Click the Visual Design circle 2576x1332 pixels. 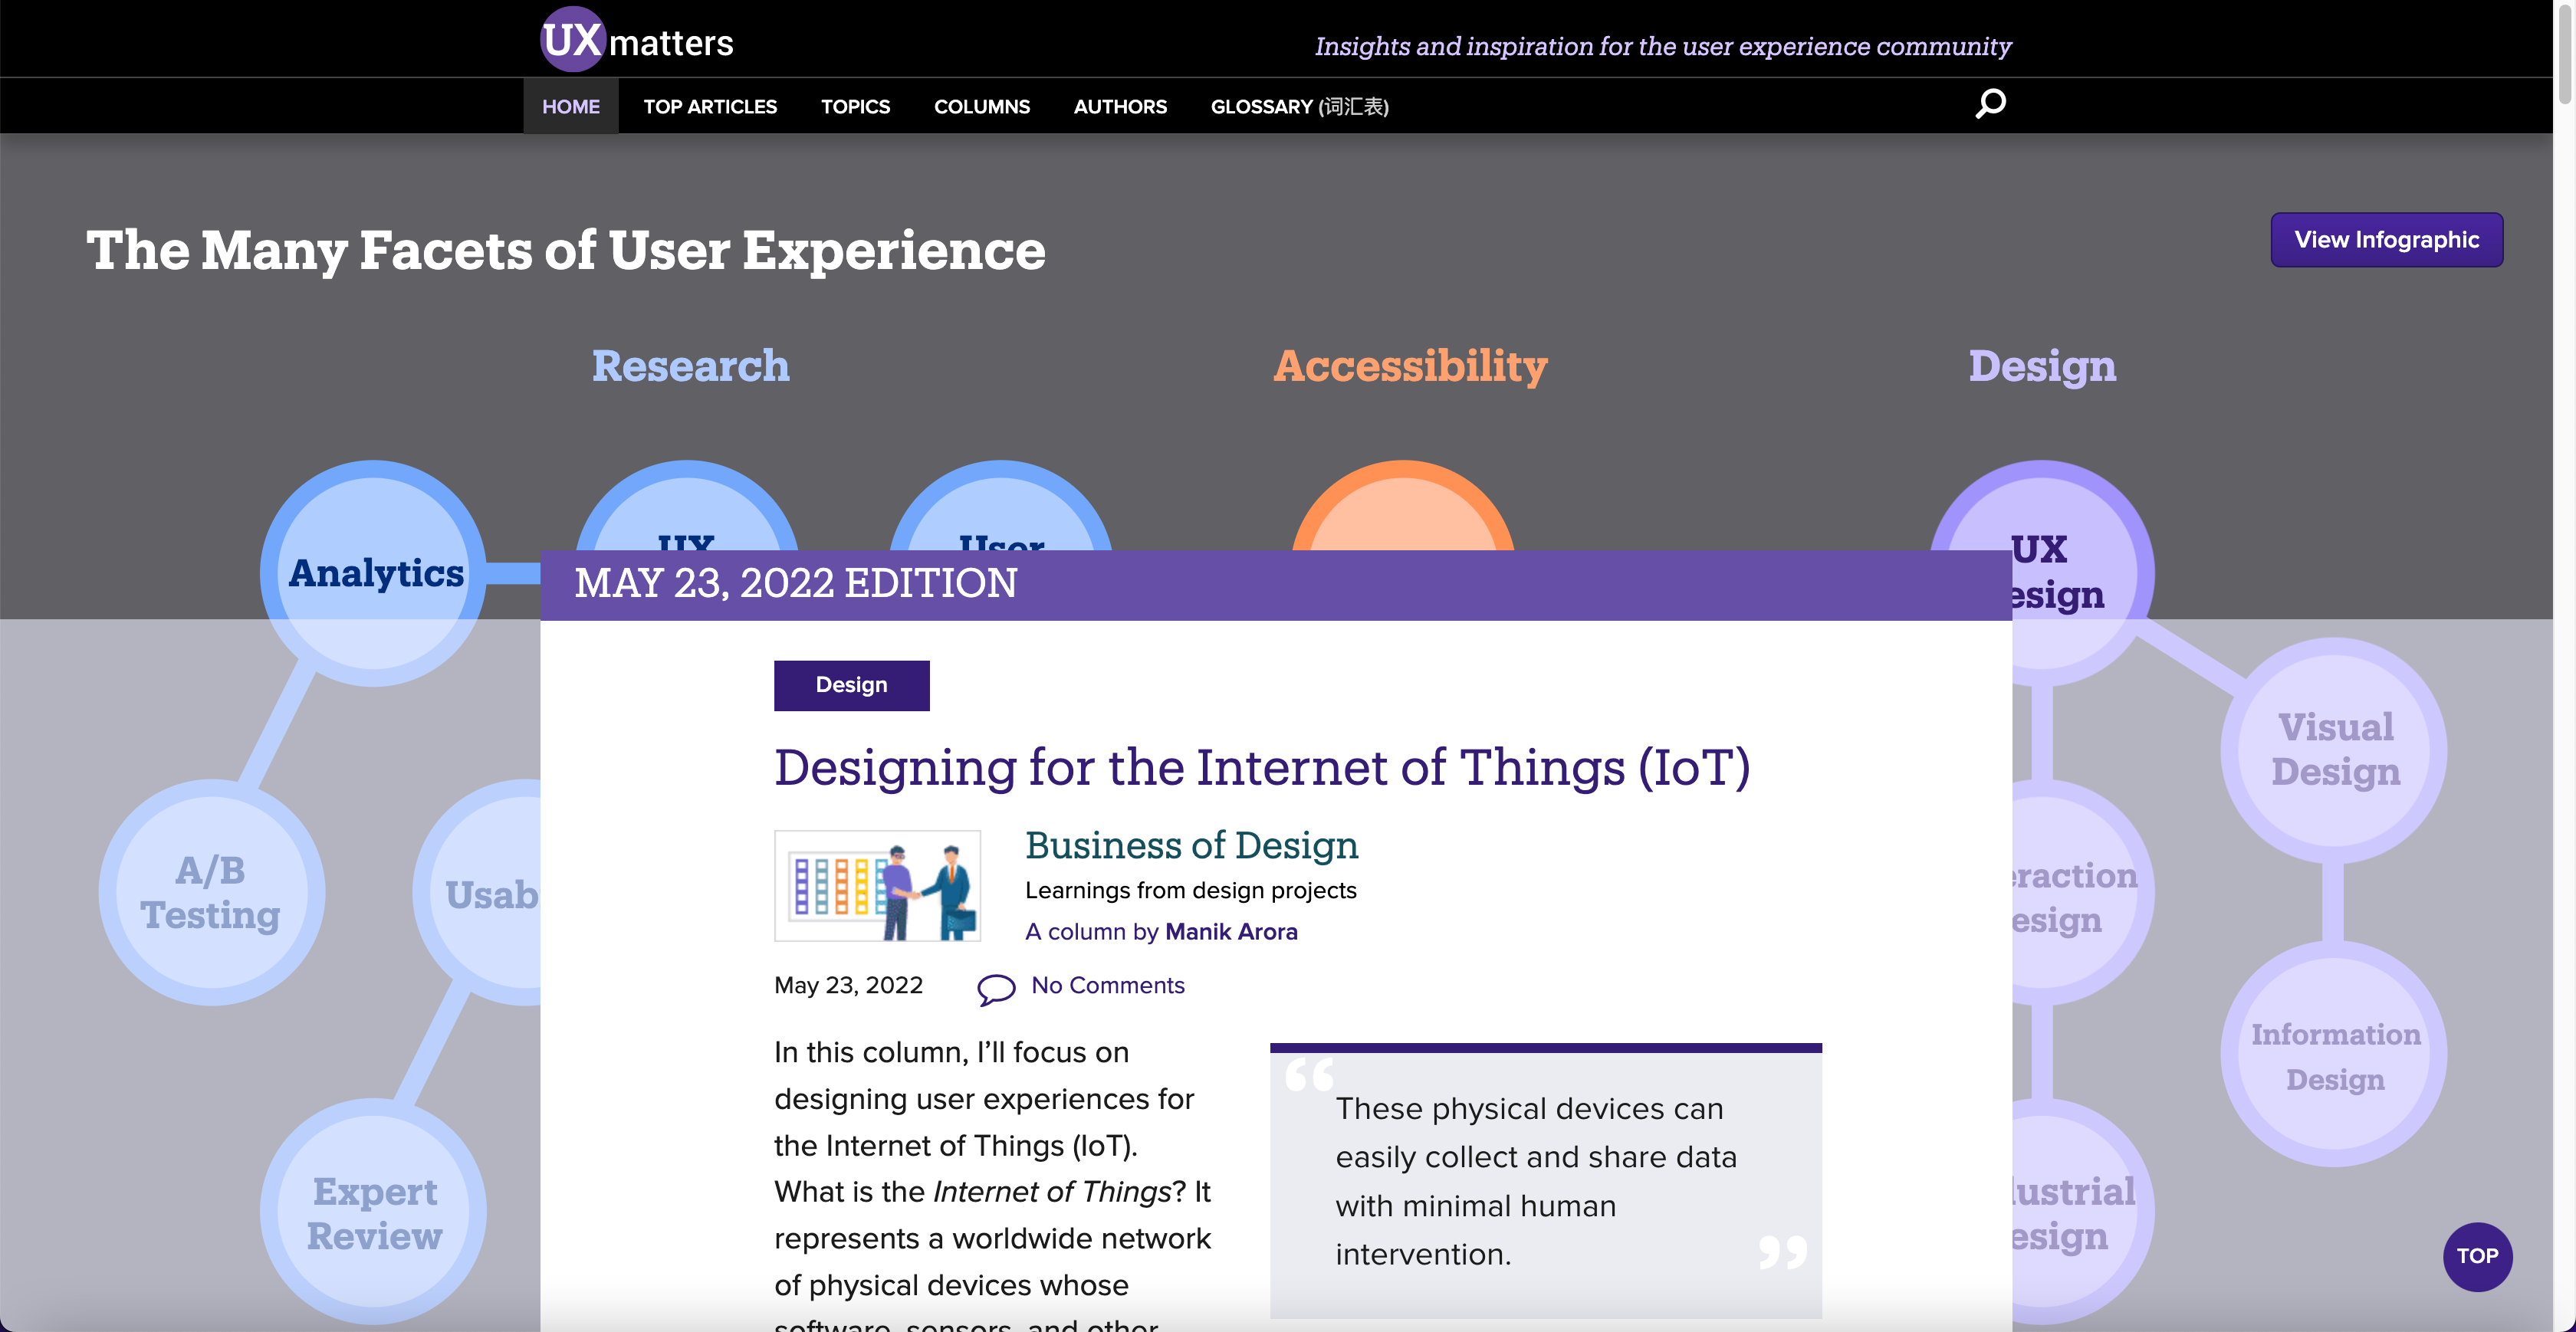[x=2334, y=750]
